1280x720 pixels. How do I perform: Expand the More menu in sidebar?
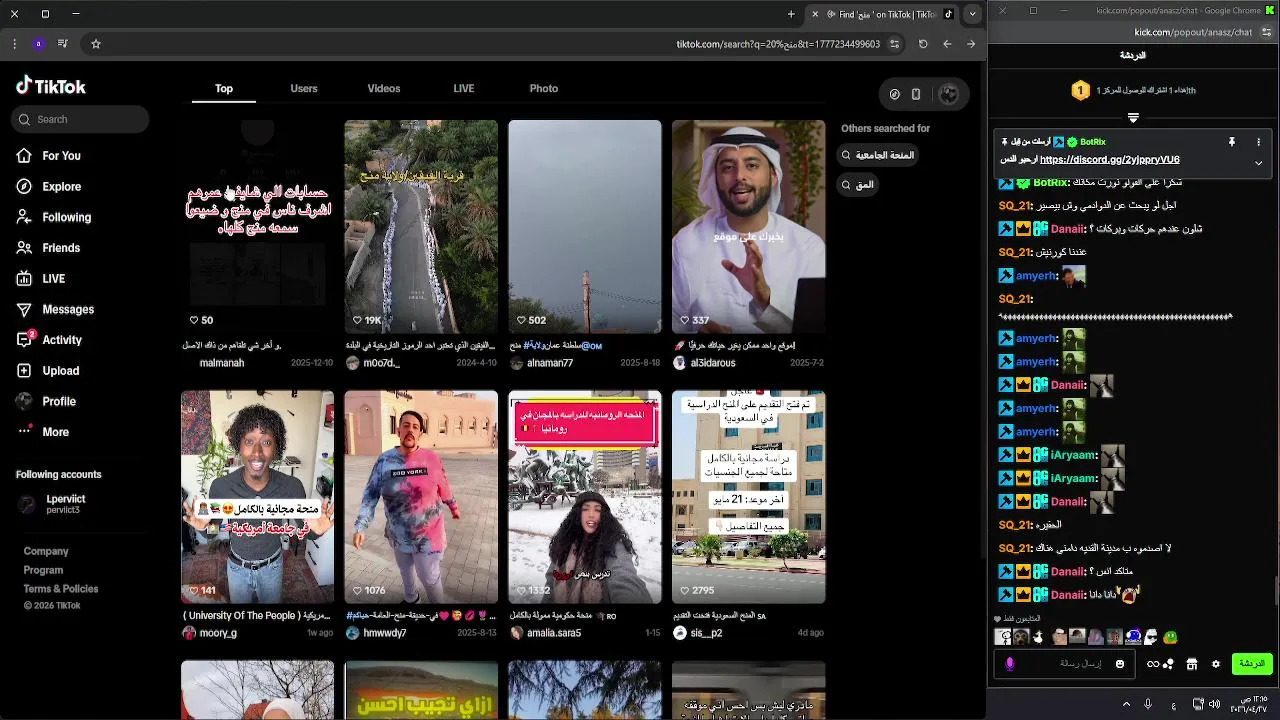(x=42, y=432)
